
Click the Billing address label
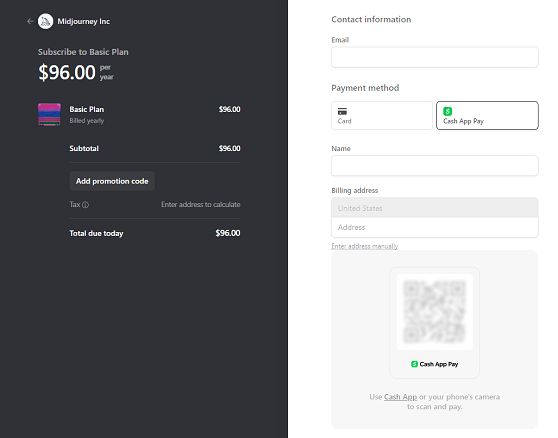point(355,191)
